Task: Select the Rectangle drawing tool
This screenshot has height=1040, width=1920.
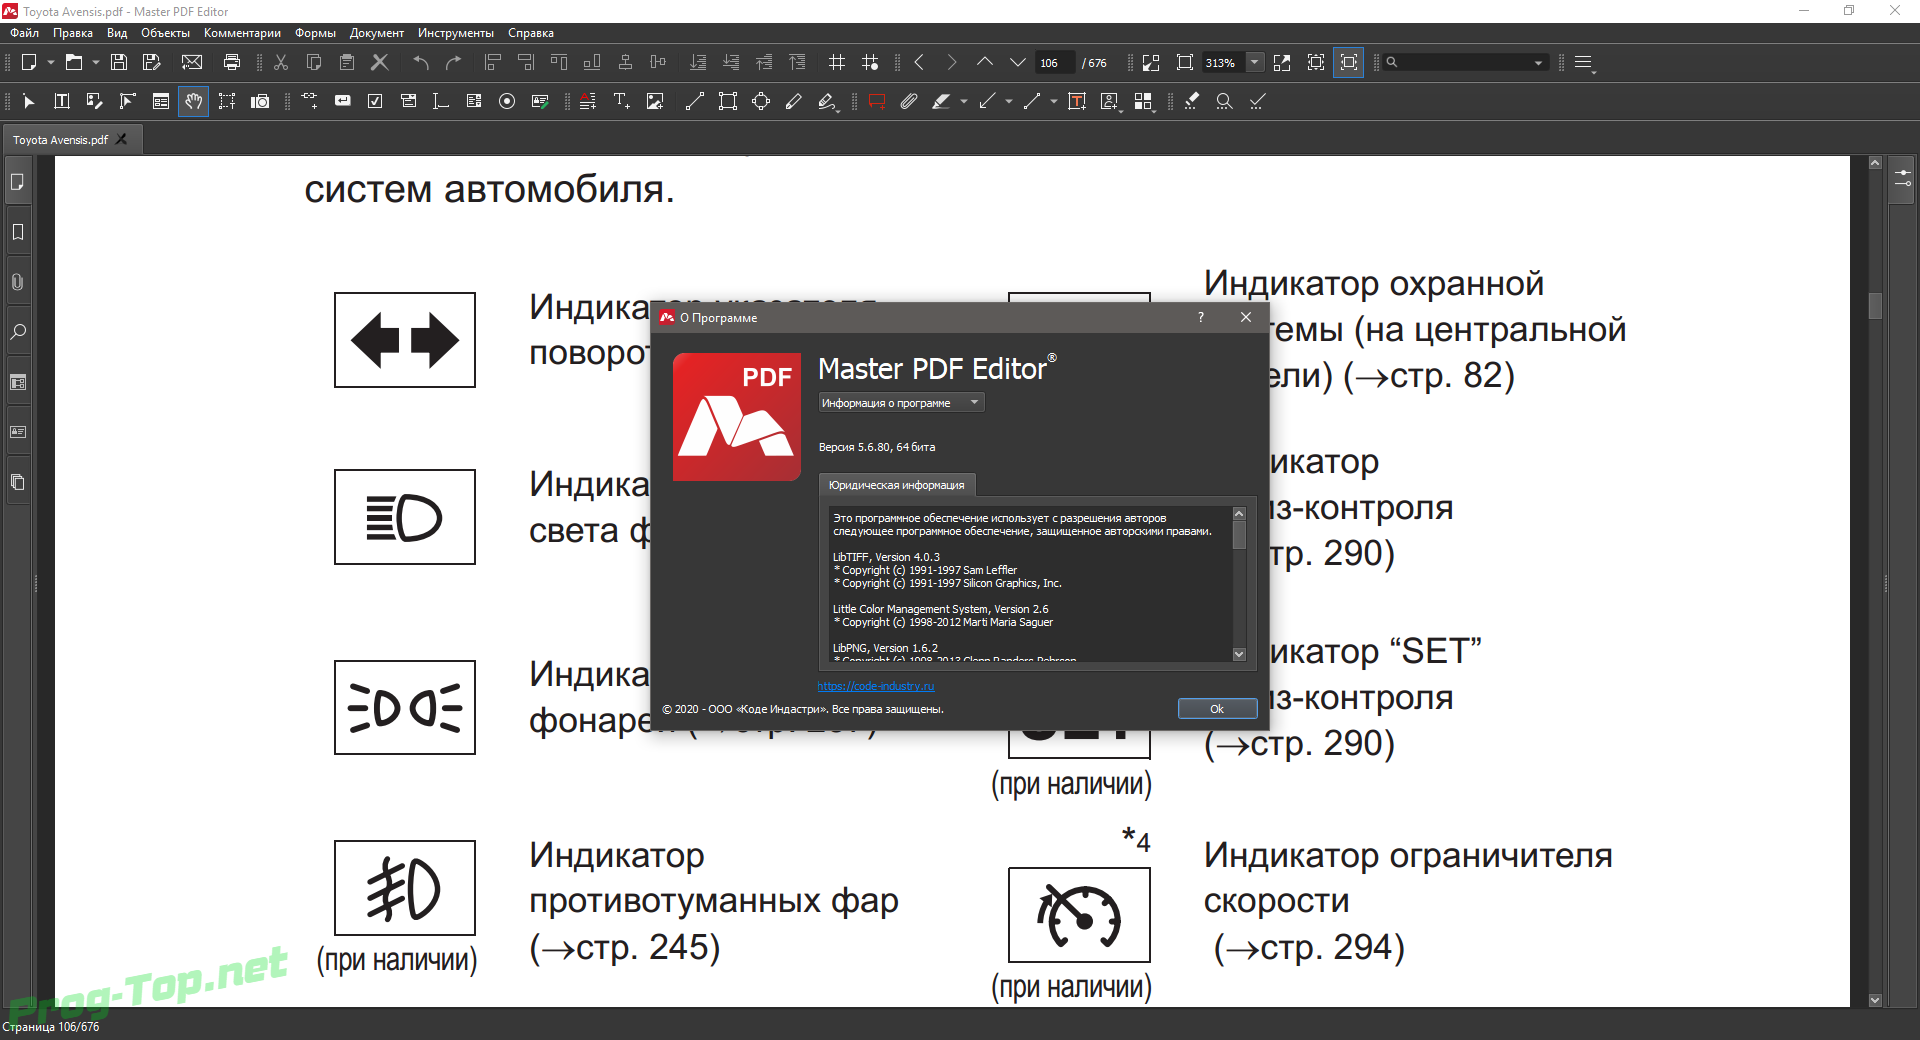Action: (728, 101)
